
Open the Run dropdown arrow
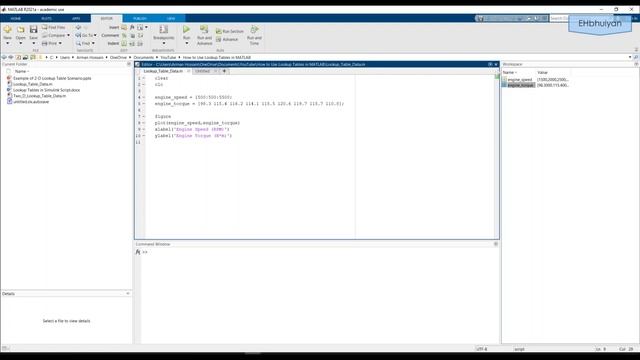click(187, 43)
